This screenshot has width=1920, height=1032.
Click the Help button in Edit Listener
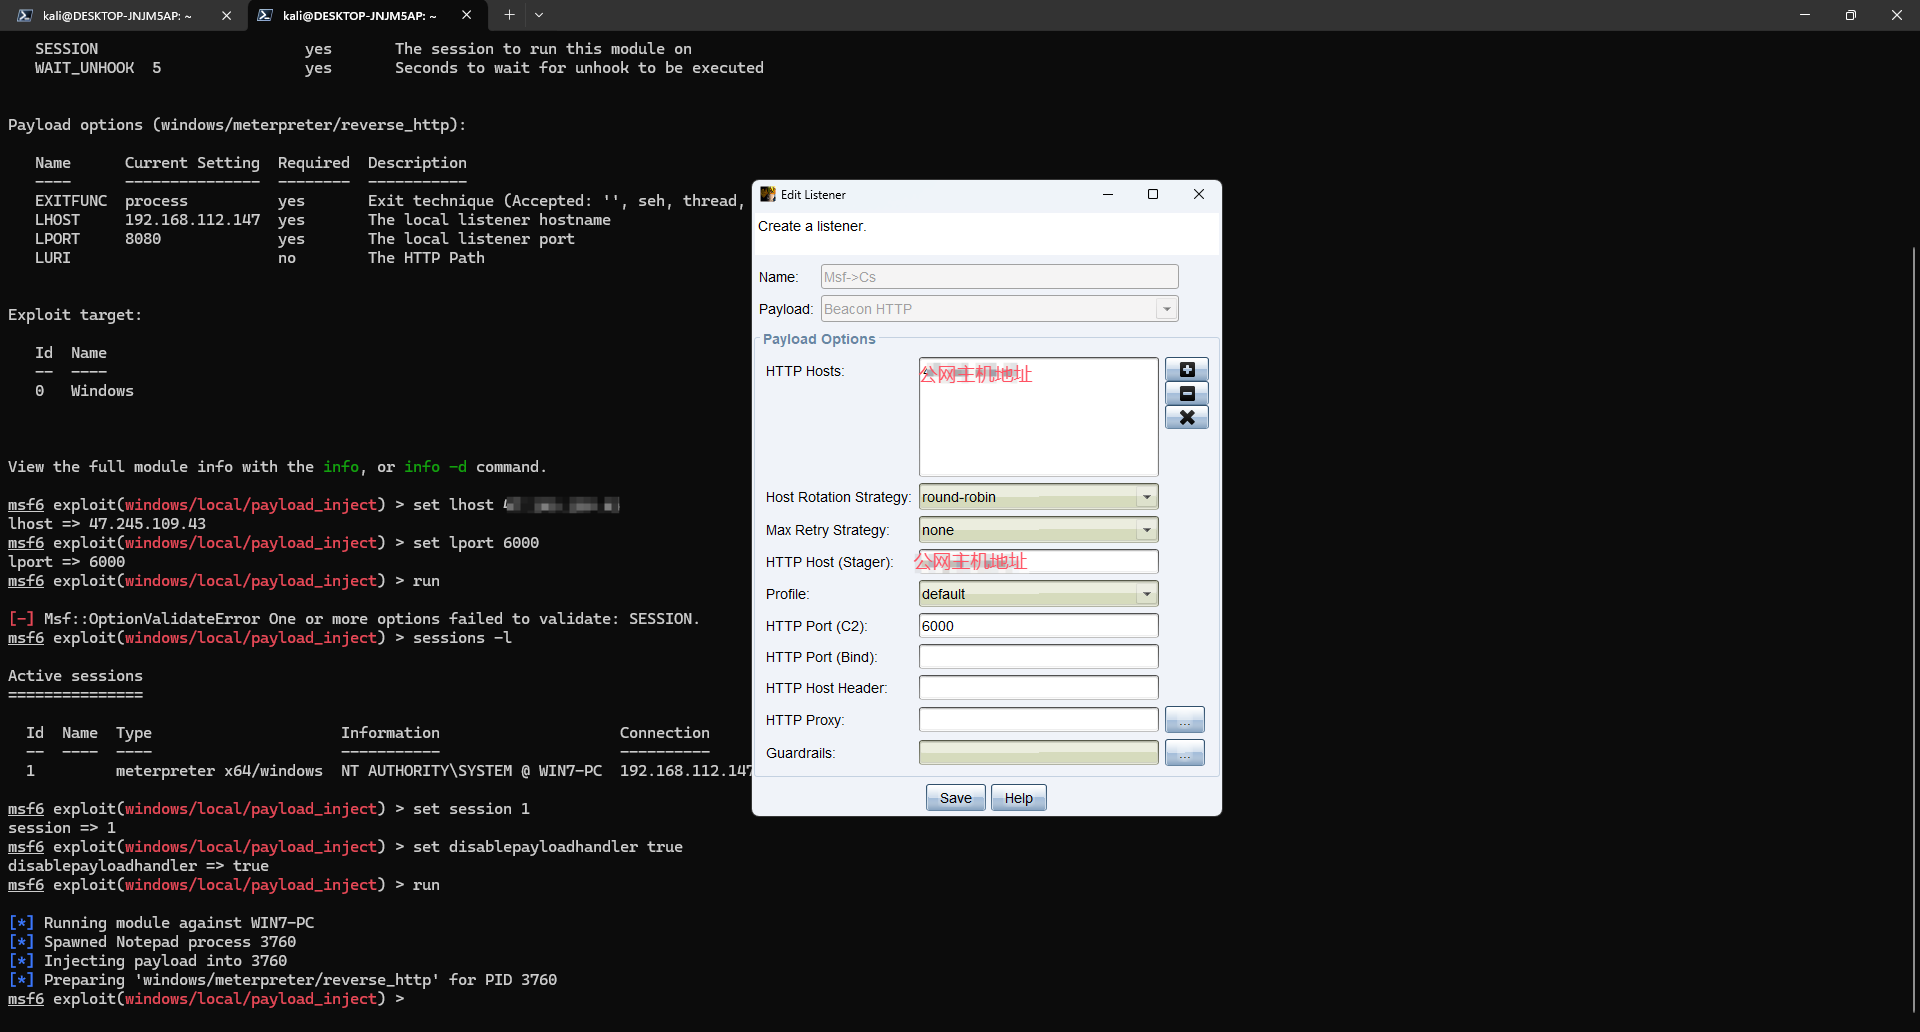click(x=1018, y=798)
